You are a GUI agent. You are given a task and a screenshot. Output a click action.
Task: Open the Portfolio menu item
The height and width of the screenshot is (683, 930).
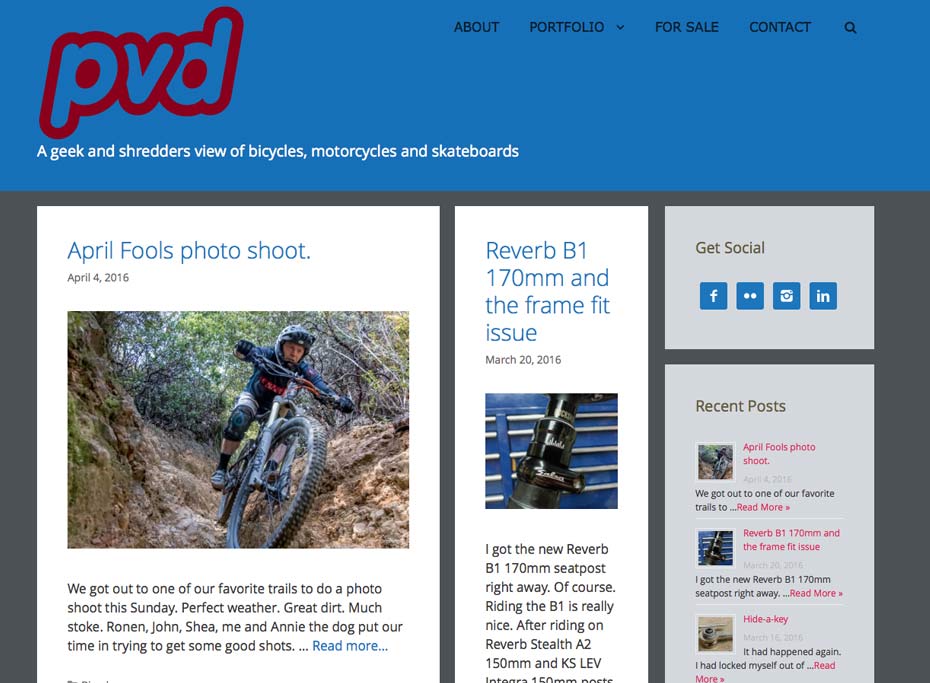(566, 27)
